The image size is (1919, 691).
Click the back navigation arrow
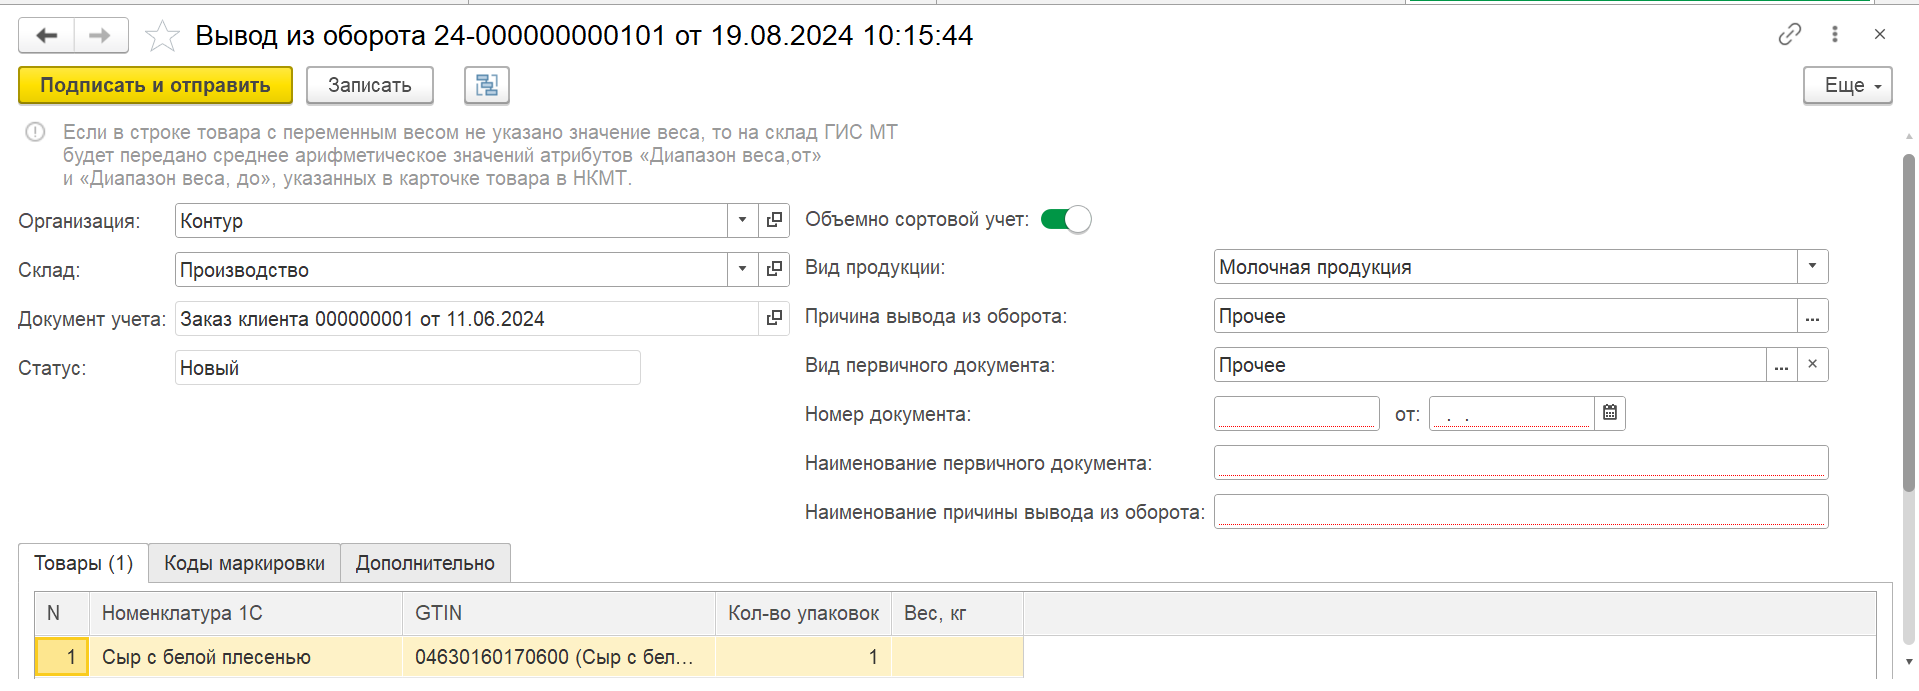tap(46, 36)
